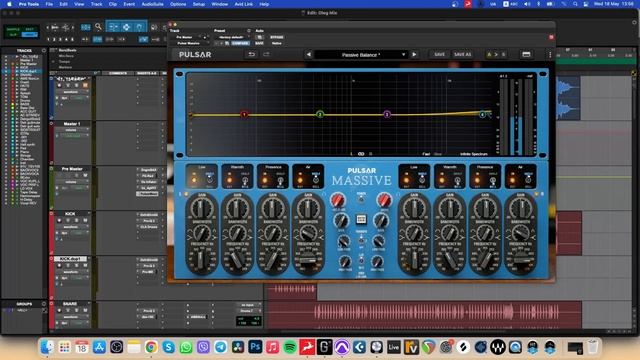Go to the next Pulsar preset
This screenshot has height=360, width=640.
[414, 54]
